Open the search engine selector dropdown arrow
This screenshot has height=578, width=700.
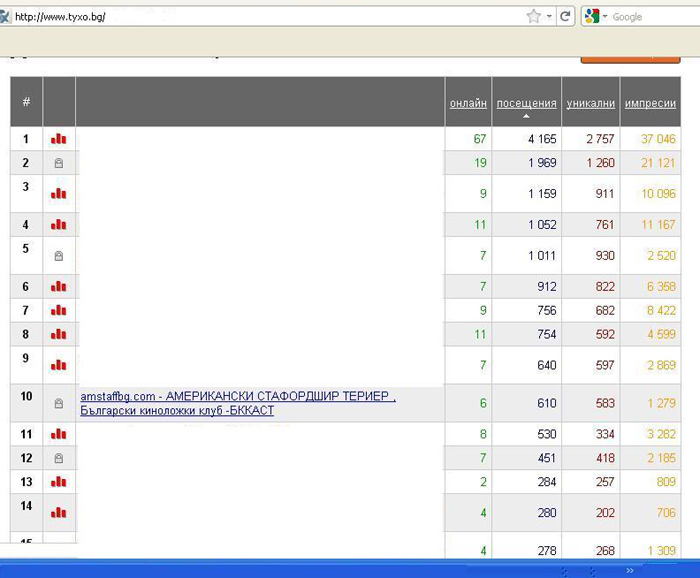tap(605, 17)
